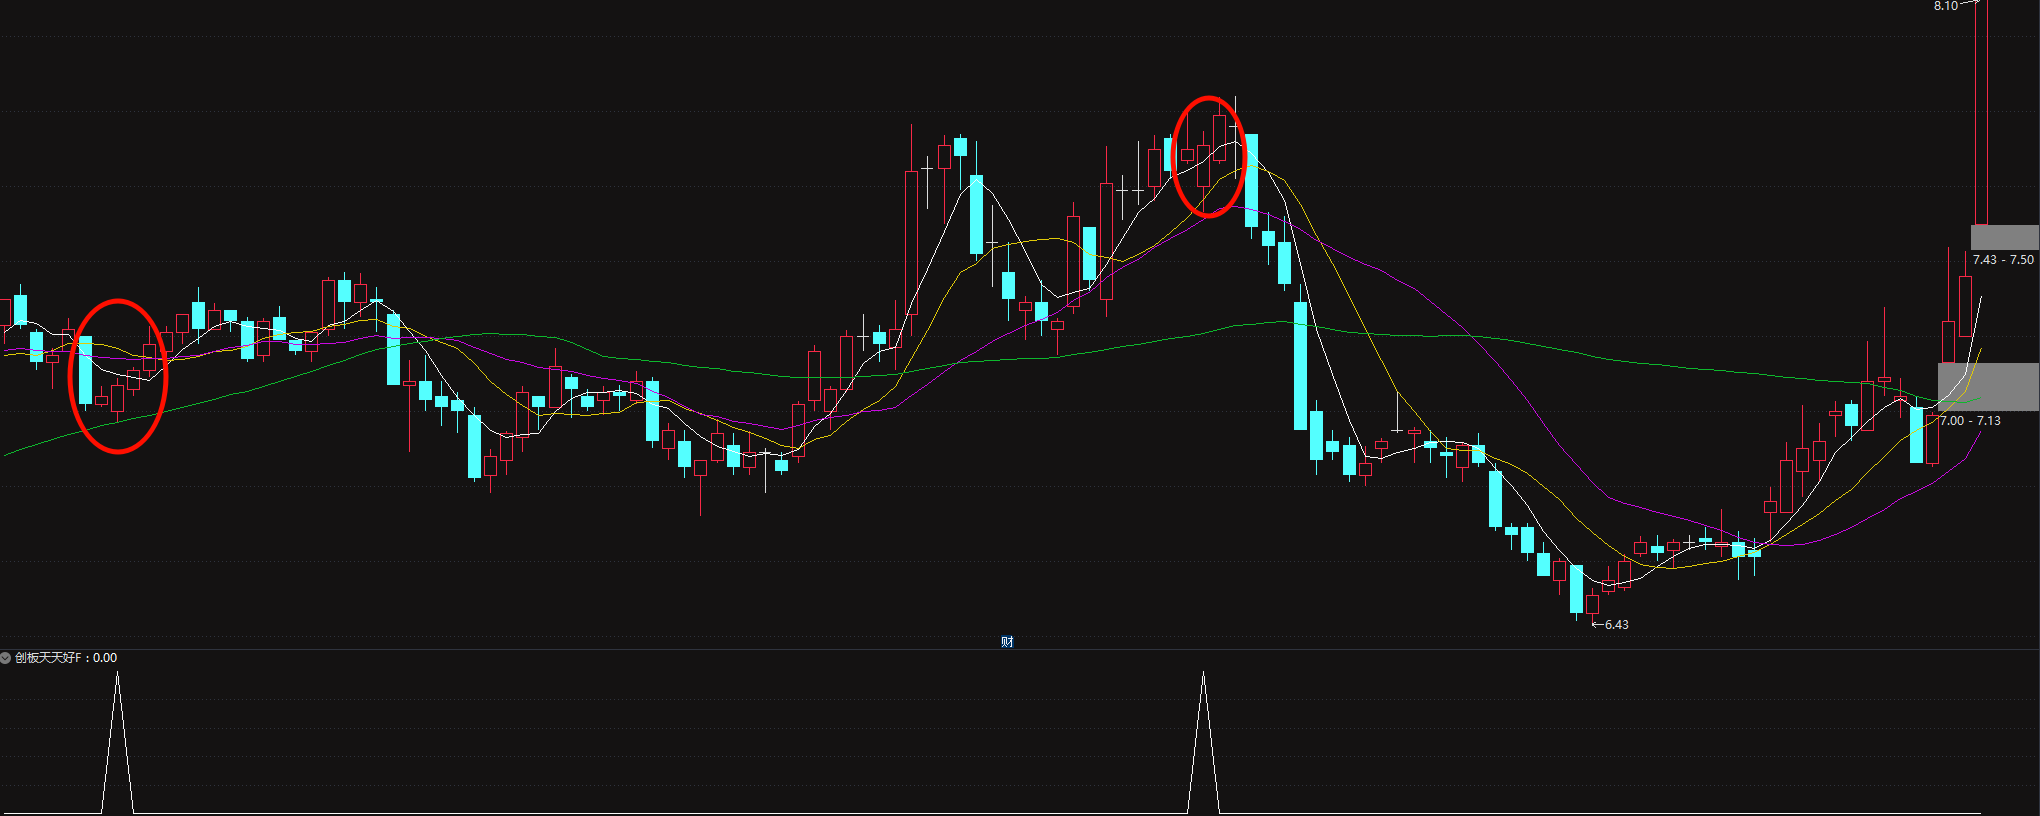This screenshot has width=2040, height=816.
Task: Click the 8.10 high price label
Action: click(x=1945, y=6)
